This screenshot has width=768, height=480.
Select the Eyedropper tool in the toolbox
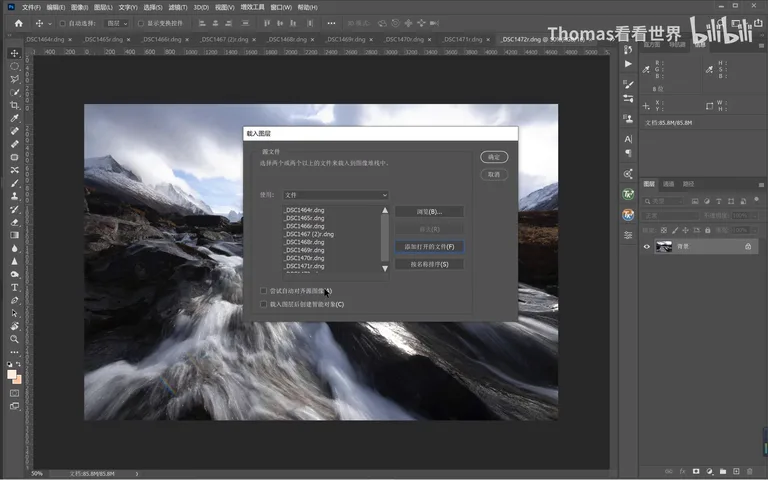tap(15, 119)
